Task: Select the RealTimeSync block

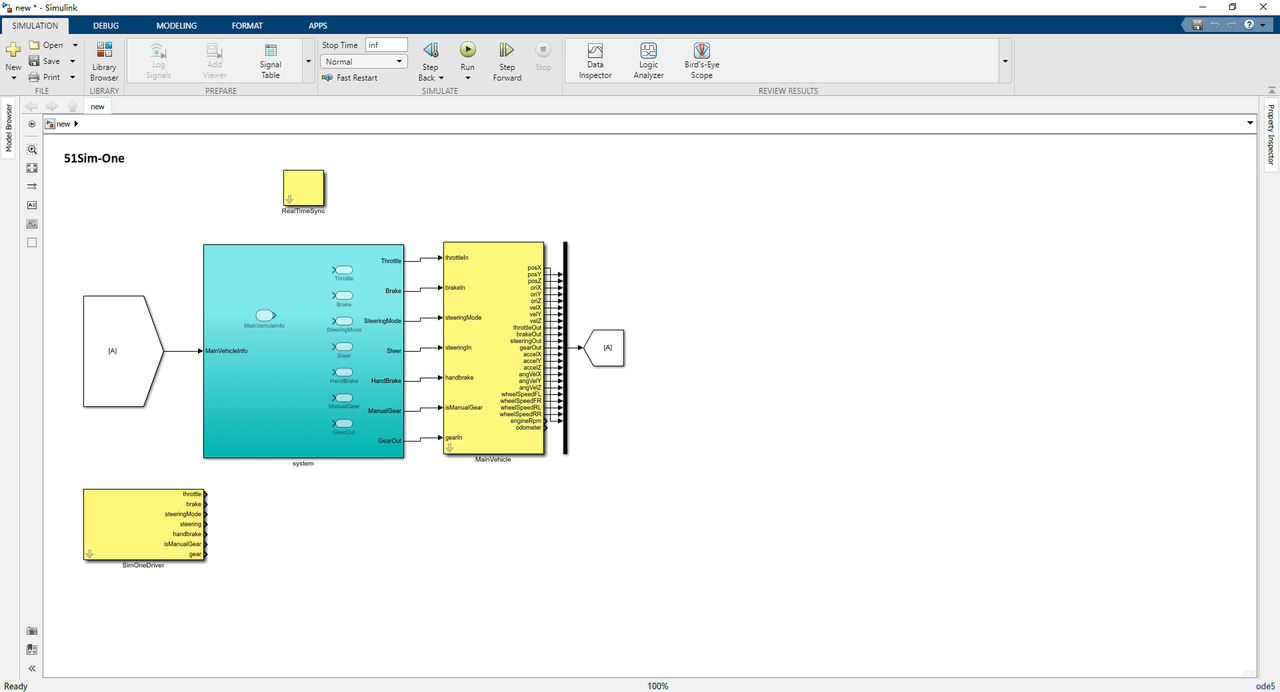Action: pyautogui.click(x=304, y=188)
